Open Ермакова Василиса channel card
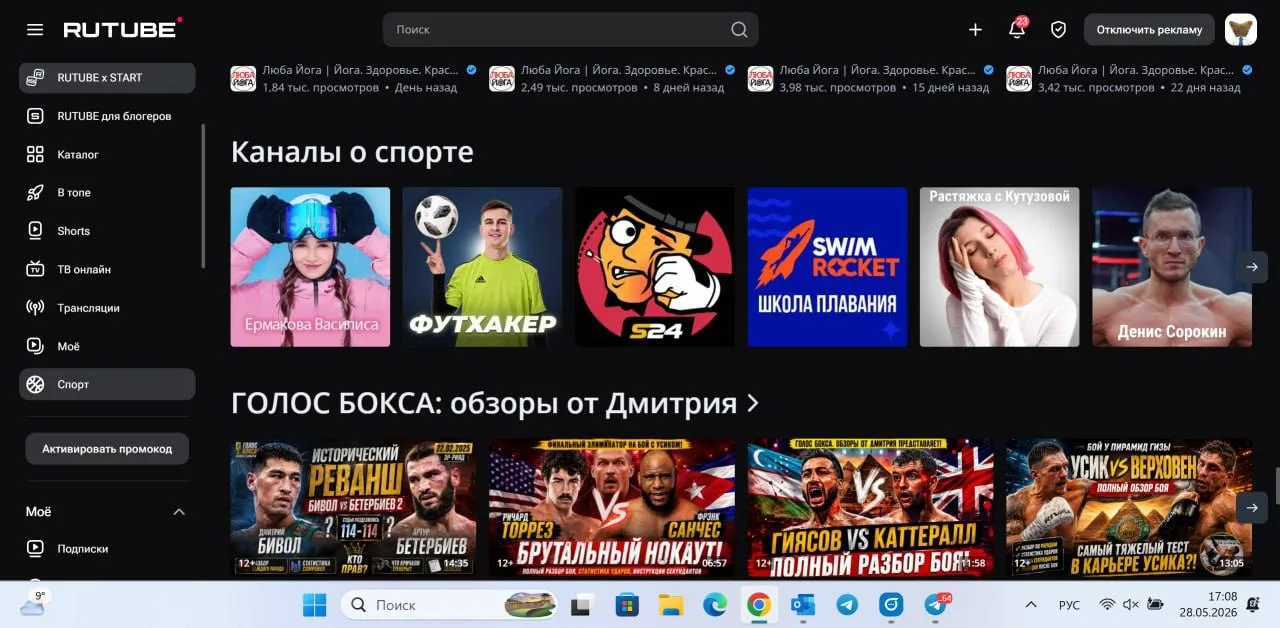Viewport: 1280px width, 628px height. pos(310,267)
